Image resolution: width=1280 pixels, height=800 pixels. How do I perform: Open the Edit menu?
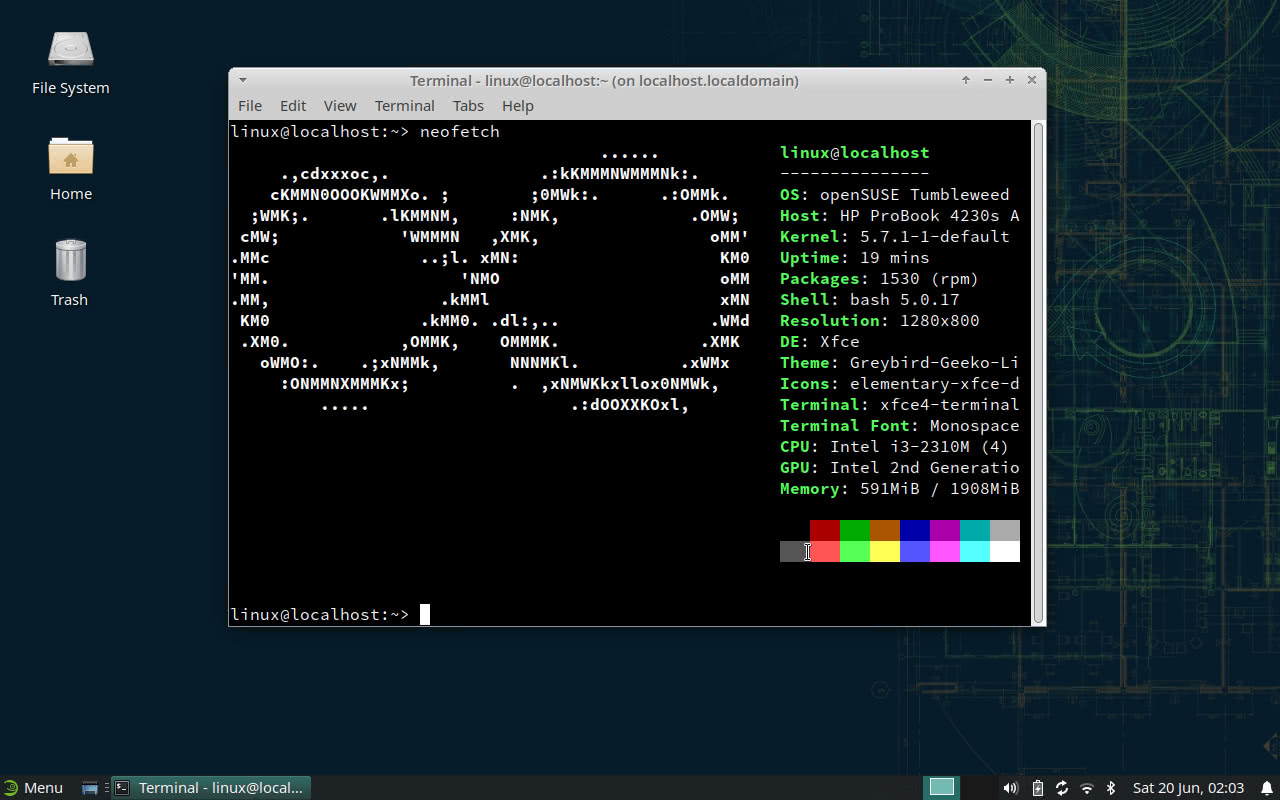point(292,105)
